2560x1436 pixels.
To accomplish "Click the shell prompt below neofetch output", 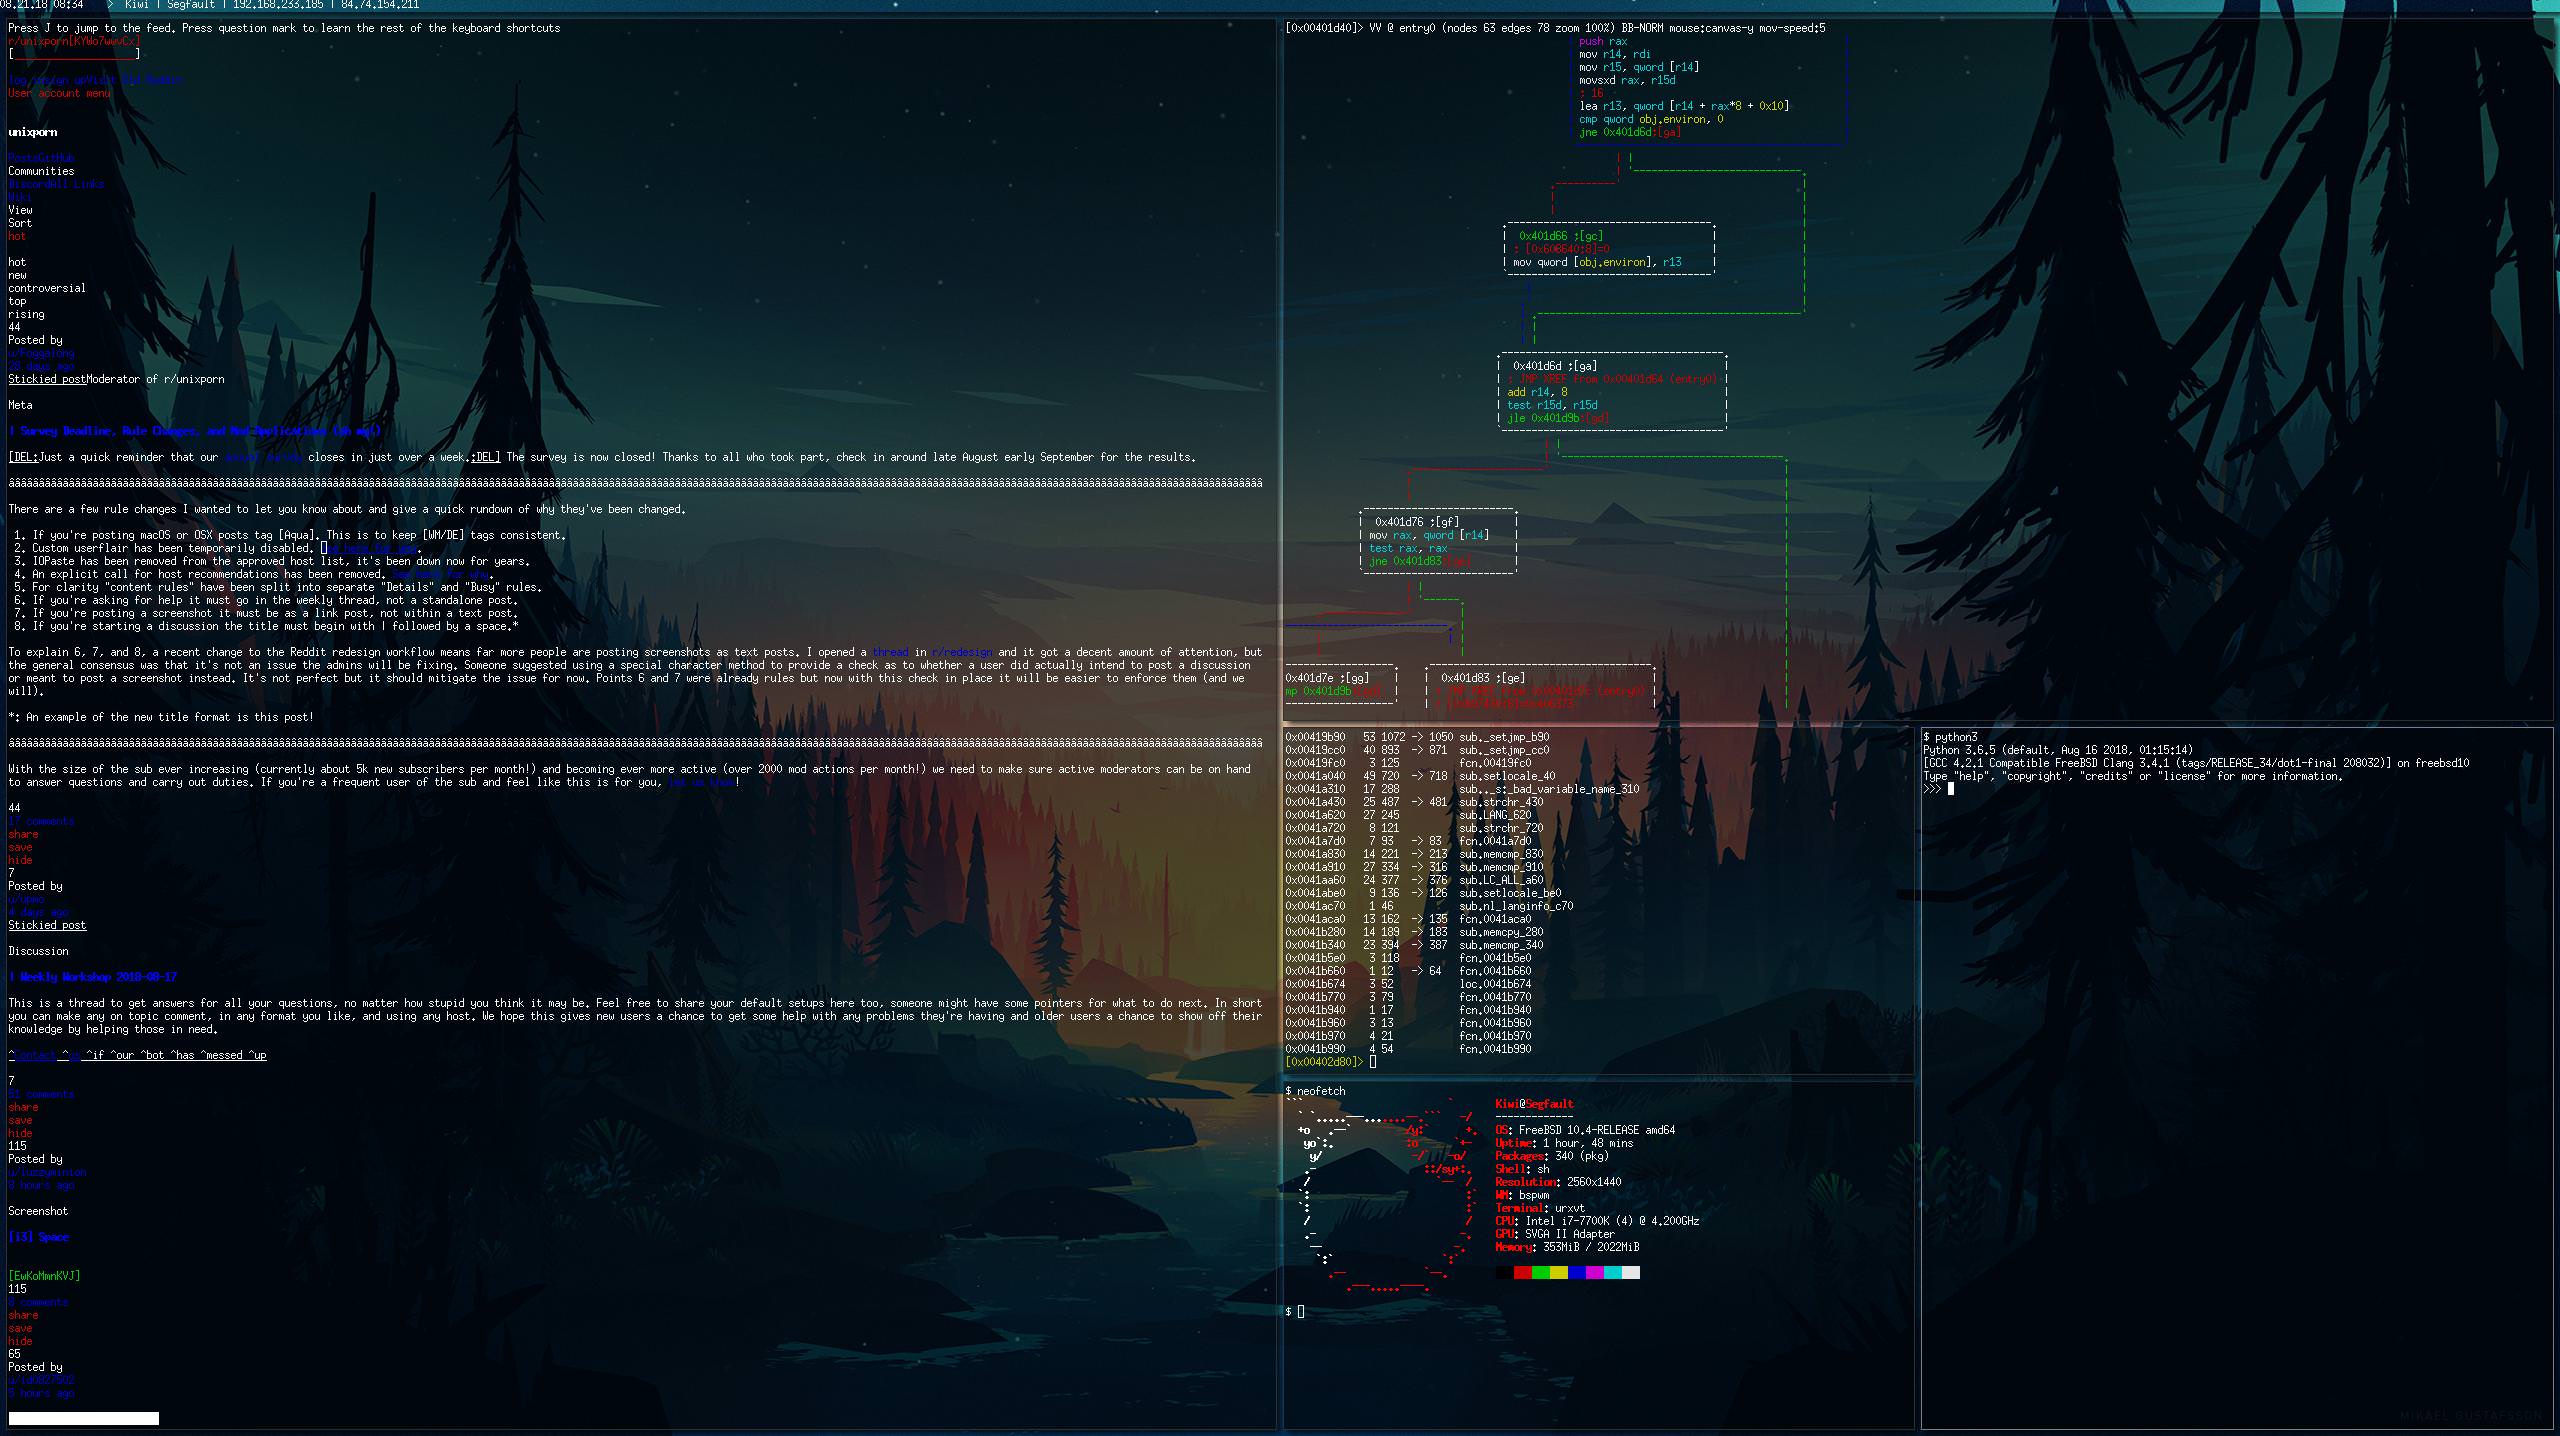I will (x=1294, y=1312).
